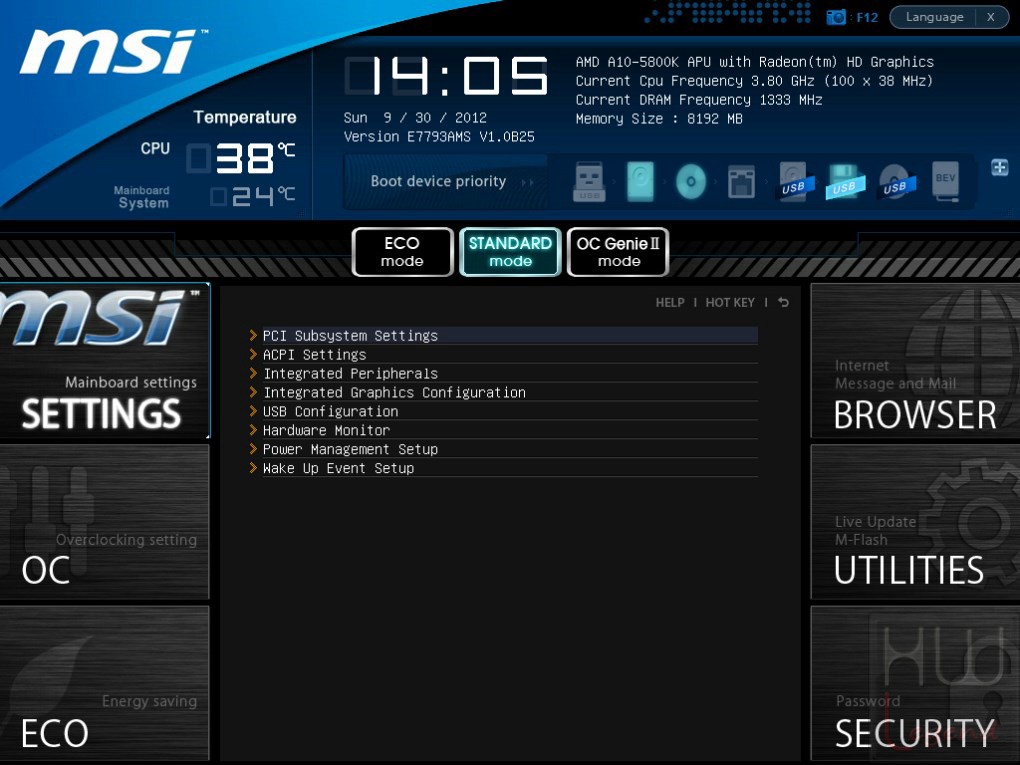This screenshot has height=765, width=1020.
Task: Enable ECO mode
Action: (402, 252)
